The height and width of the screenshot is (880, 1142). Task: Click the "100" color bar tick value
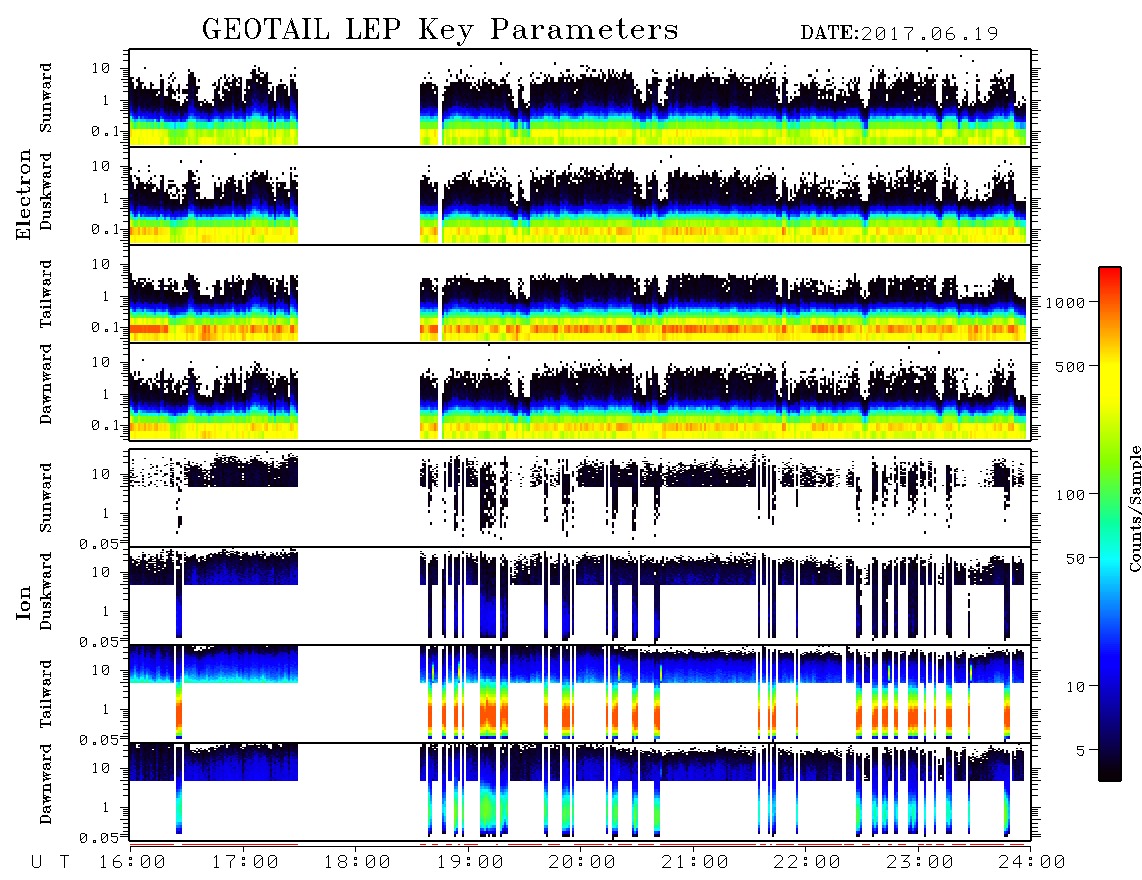click(1070, 495)
